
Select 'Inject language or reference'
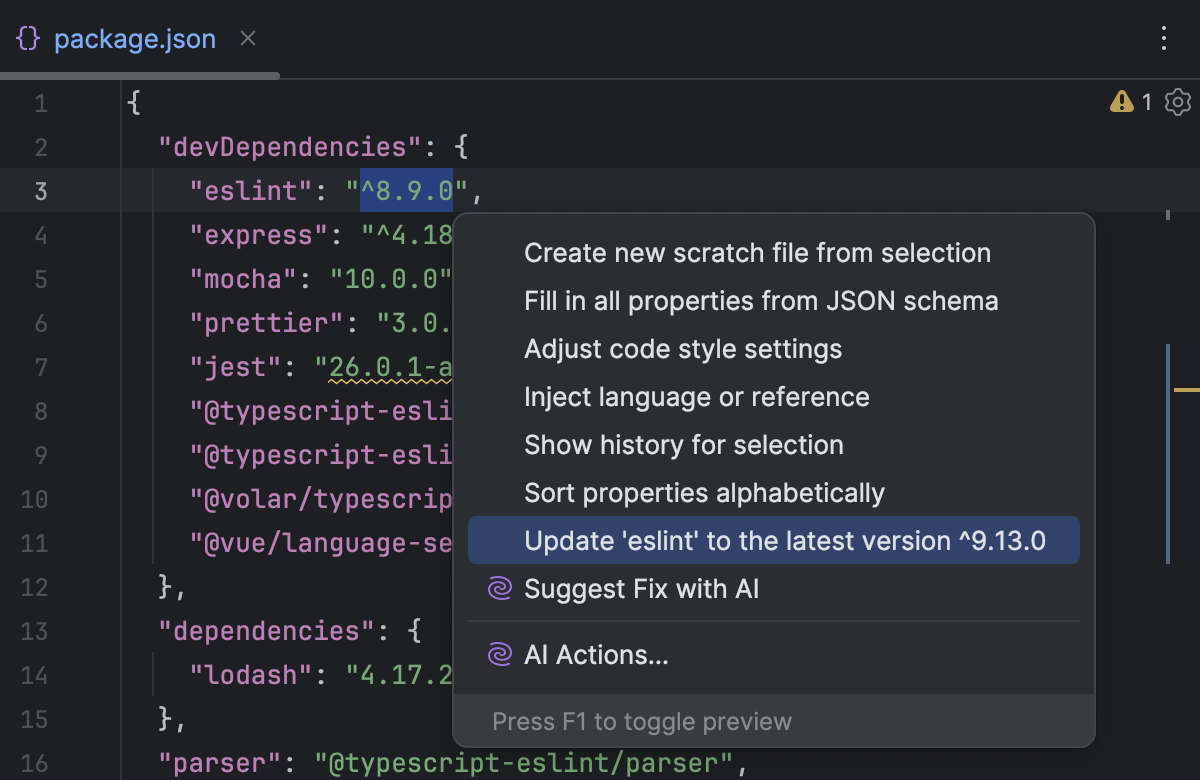point(697,396)
